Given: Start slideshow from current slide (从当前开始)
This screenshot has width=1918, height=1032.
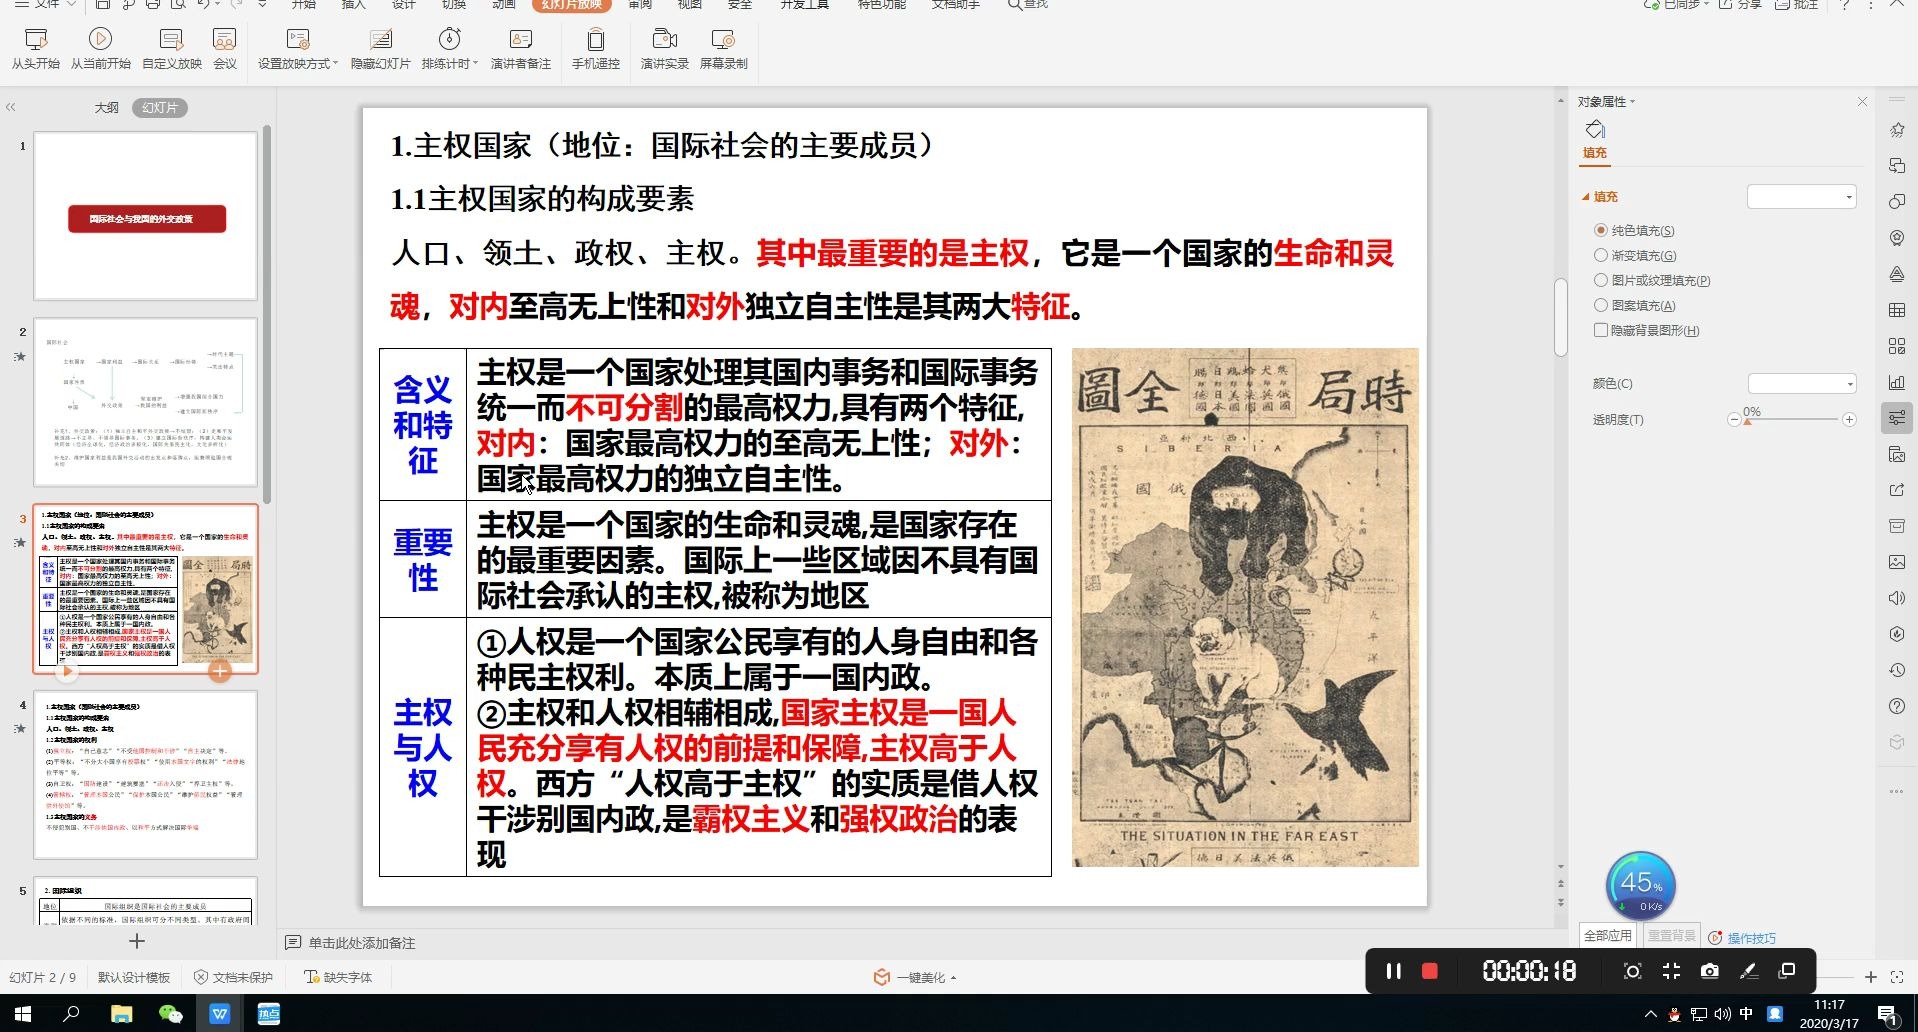Looking at the screenshot, I should click(100, 48).
